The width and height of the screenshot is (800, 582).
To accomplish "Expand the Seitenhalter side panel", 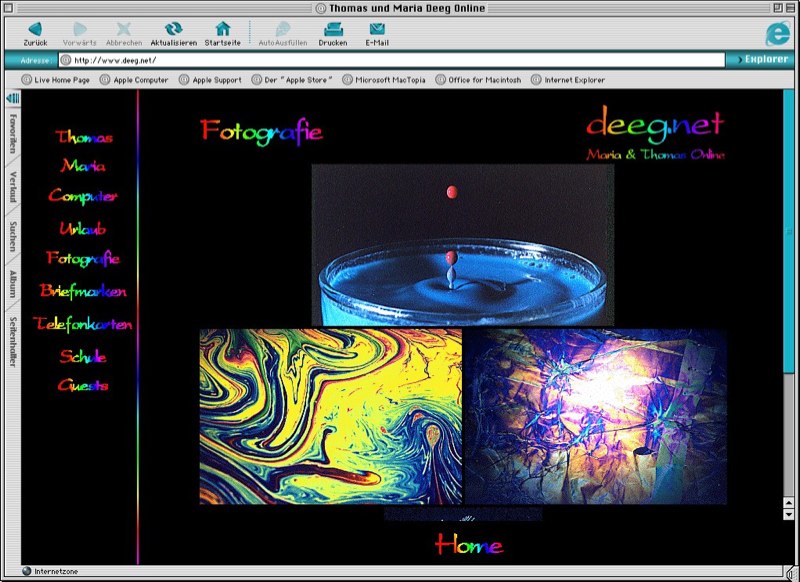I will point(13,340).
